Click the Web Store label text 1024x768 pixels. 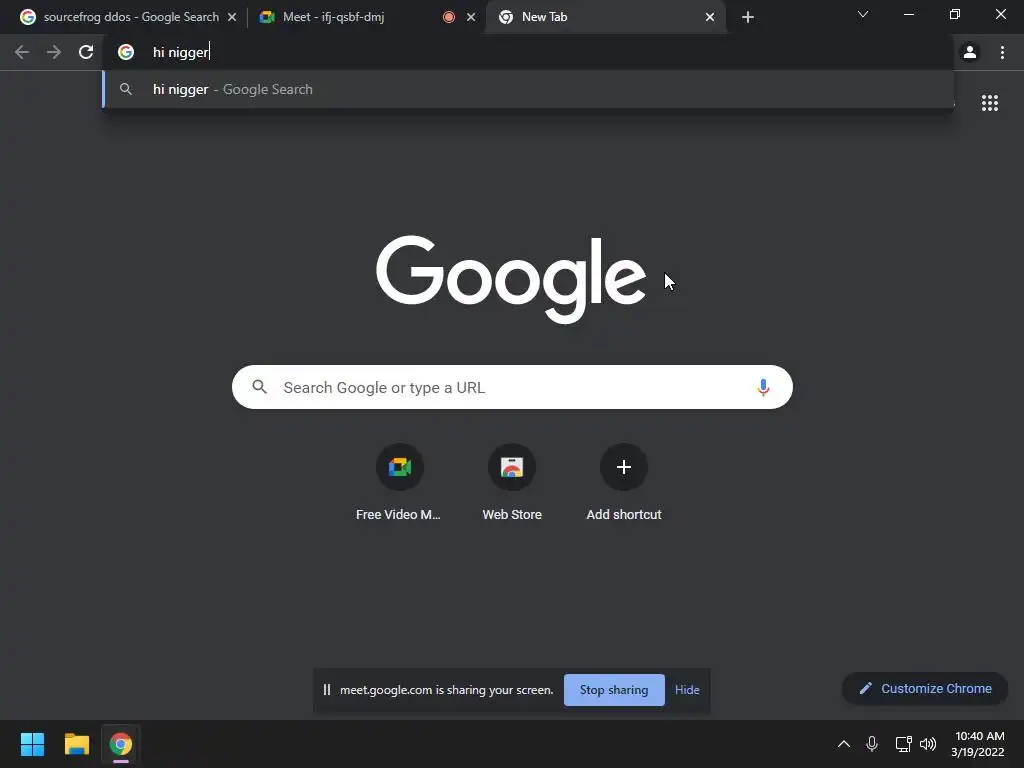tap(512, 515)
